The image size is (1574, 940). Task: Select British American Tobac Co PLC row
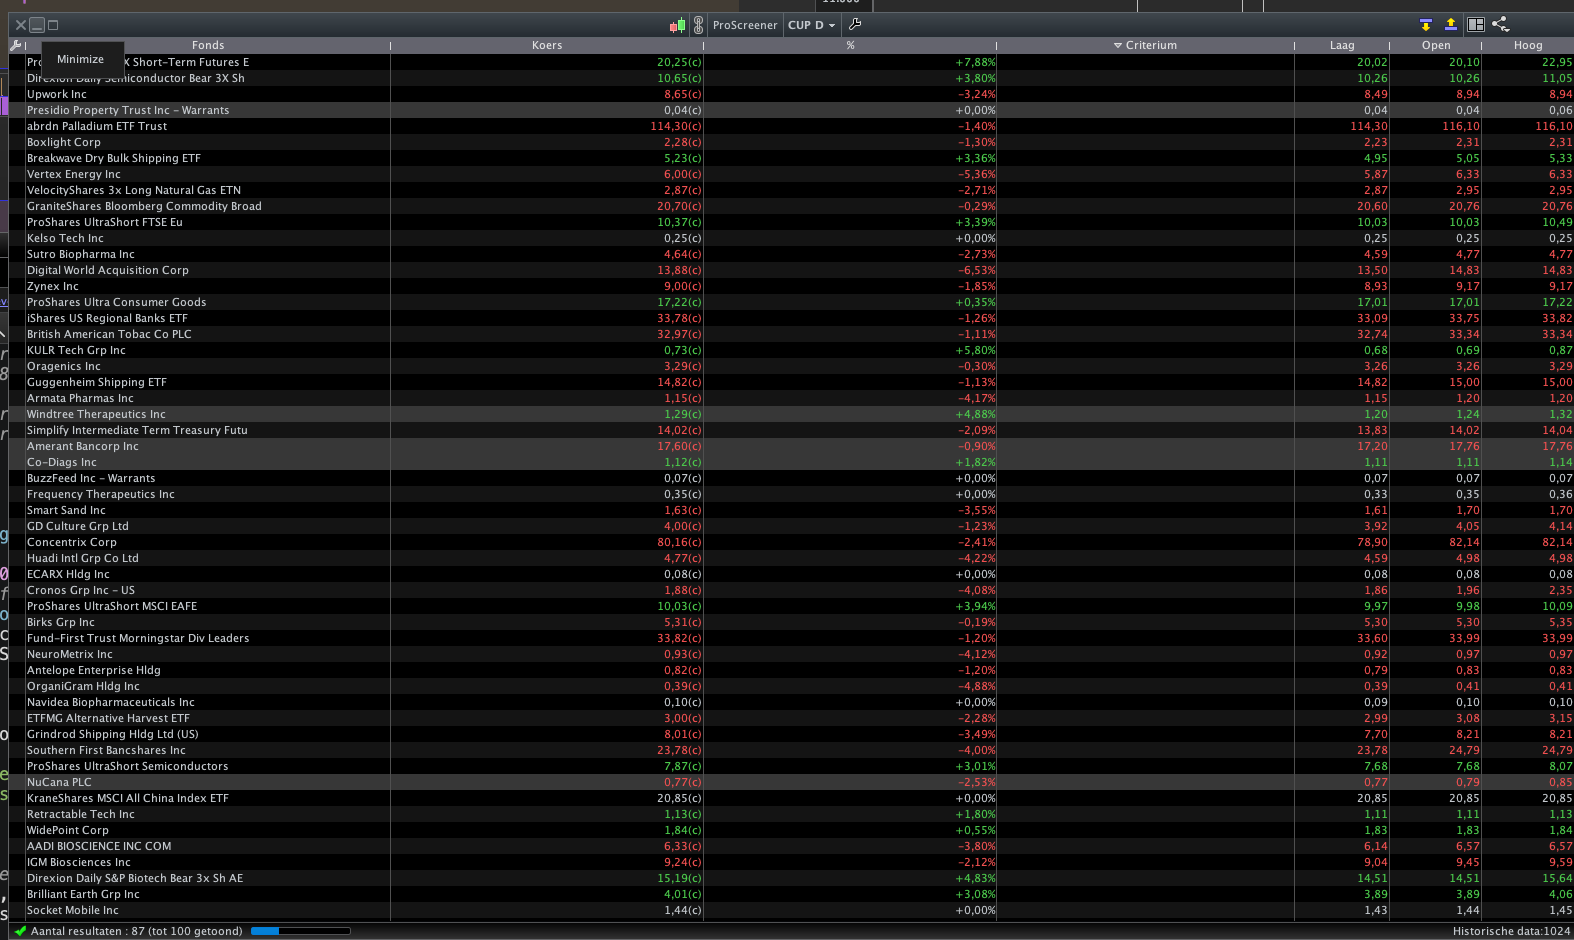click(792, 334)
